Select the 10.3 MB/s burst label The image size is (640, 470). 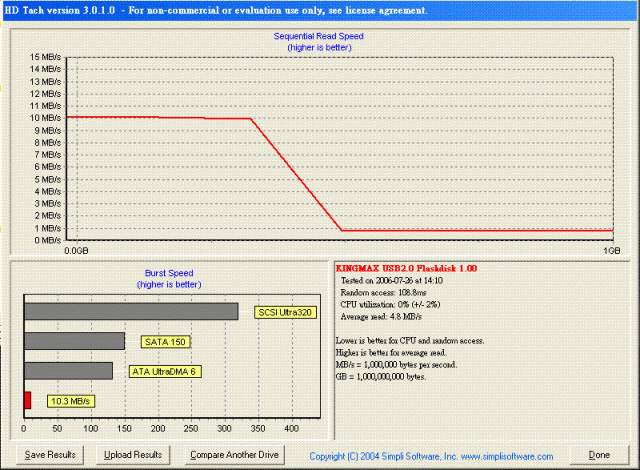pos(71,401)
